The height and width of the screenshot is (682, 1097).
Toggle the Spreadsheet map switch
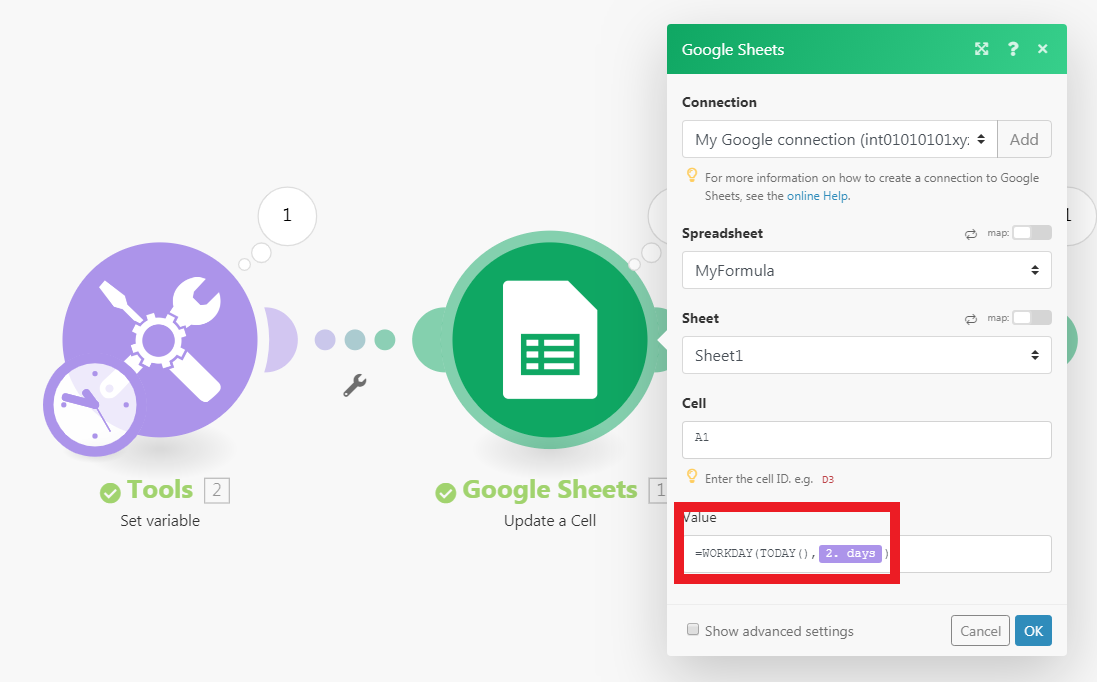click(1032, 233)
